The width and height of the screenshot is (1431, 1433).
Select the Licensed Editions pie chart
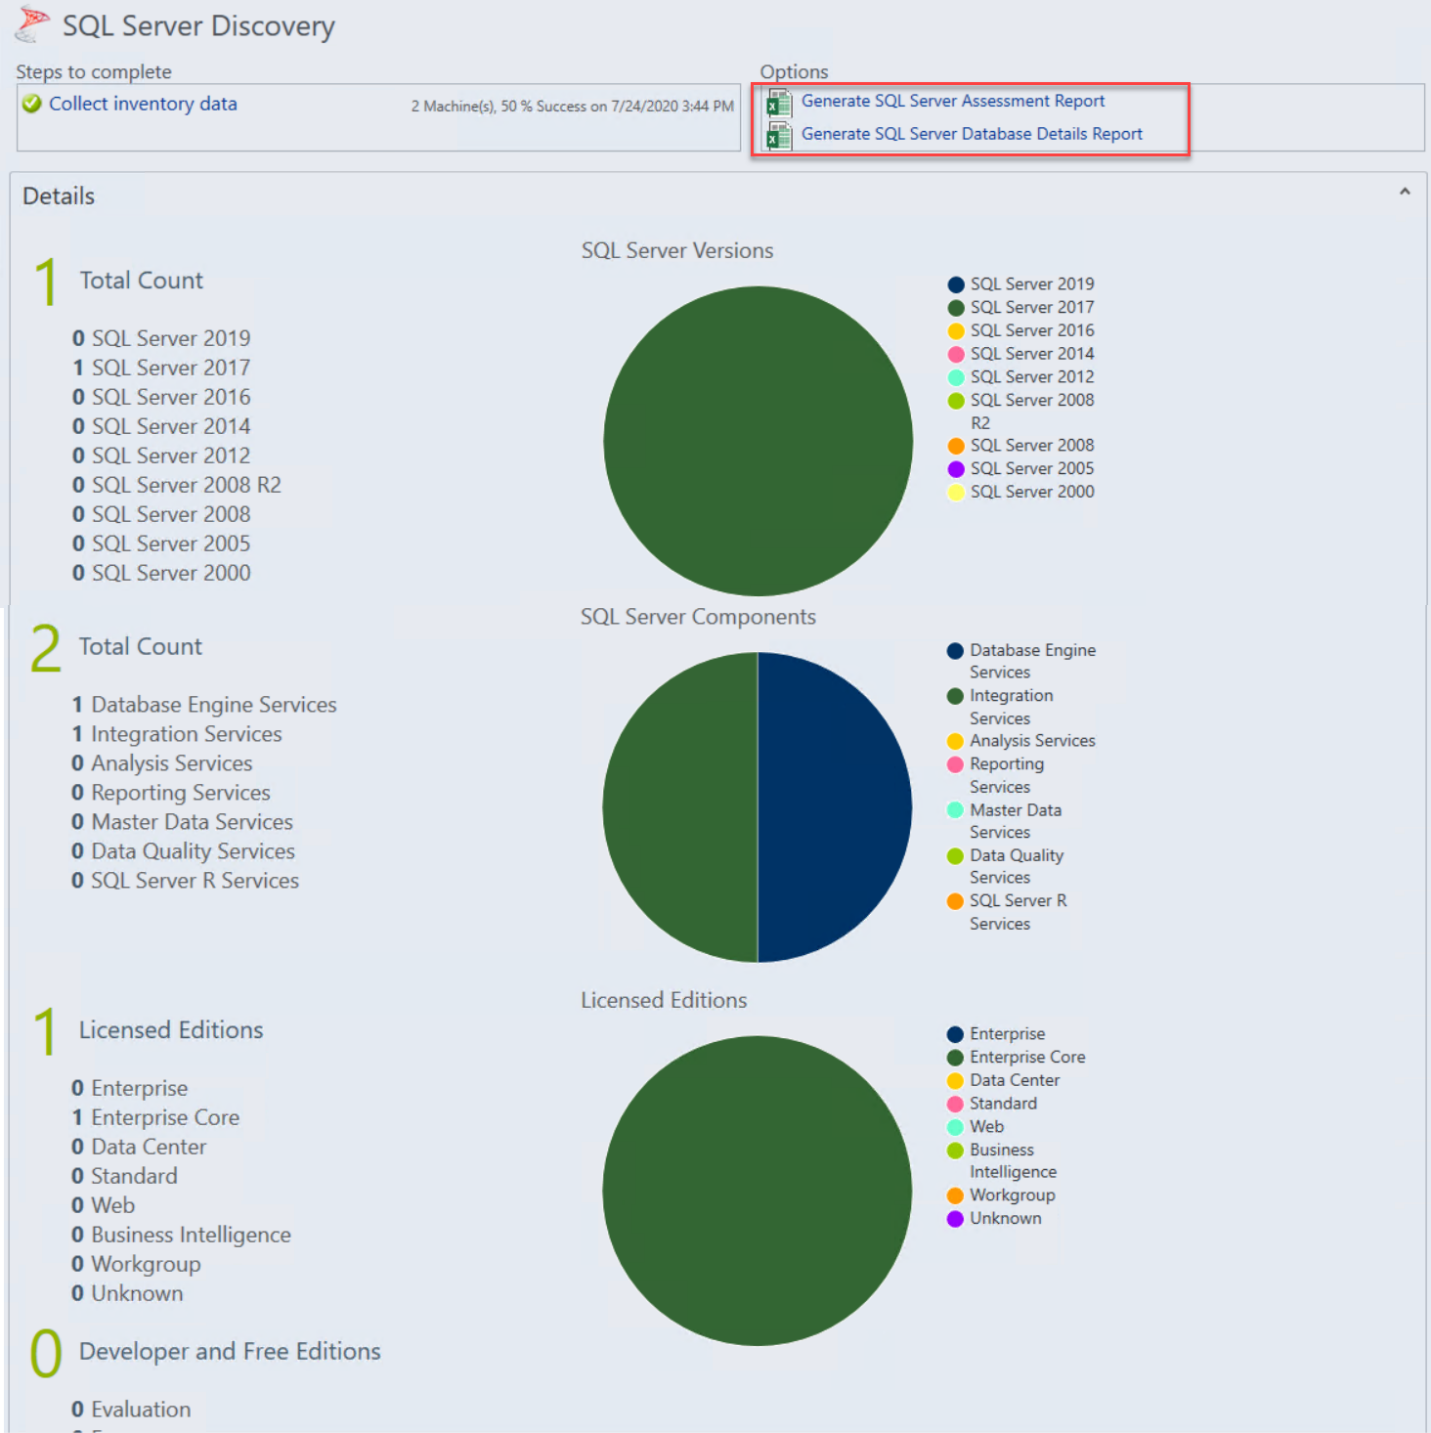(x=757, y=1190)
